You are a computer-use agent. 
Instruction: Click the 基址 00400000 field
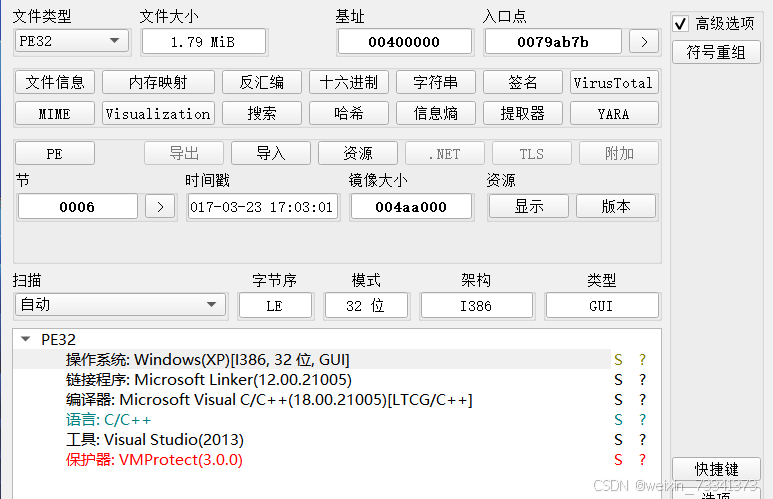tap(404, 41)
